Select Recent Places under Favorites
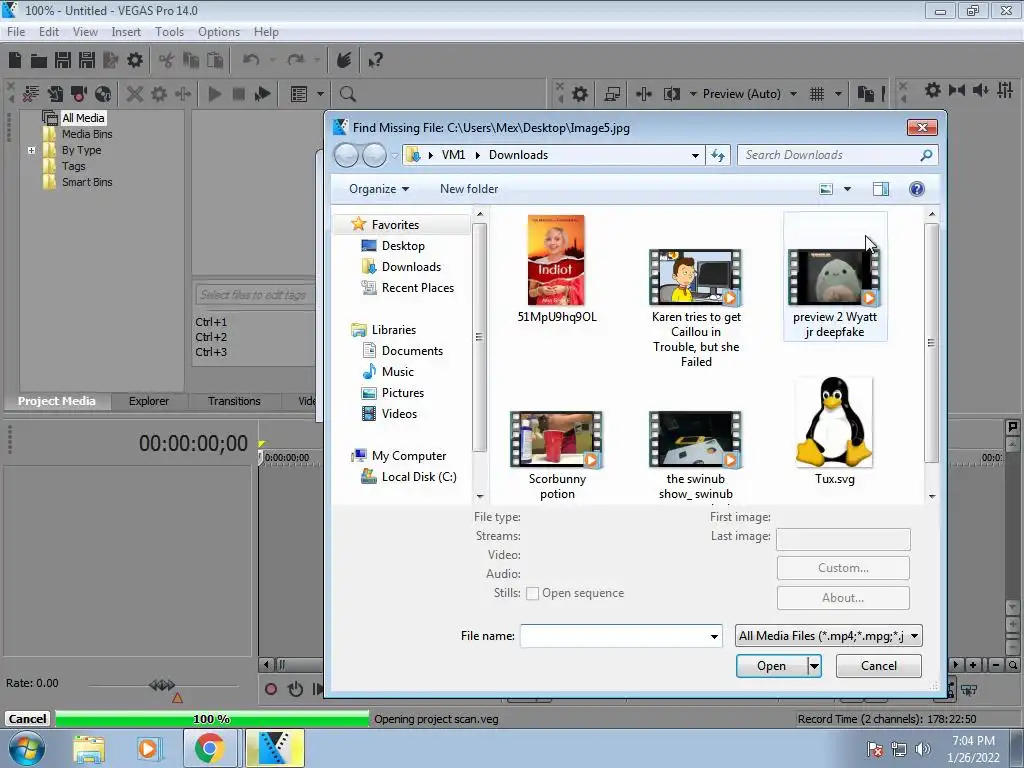 click(417, 288)
